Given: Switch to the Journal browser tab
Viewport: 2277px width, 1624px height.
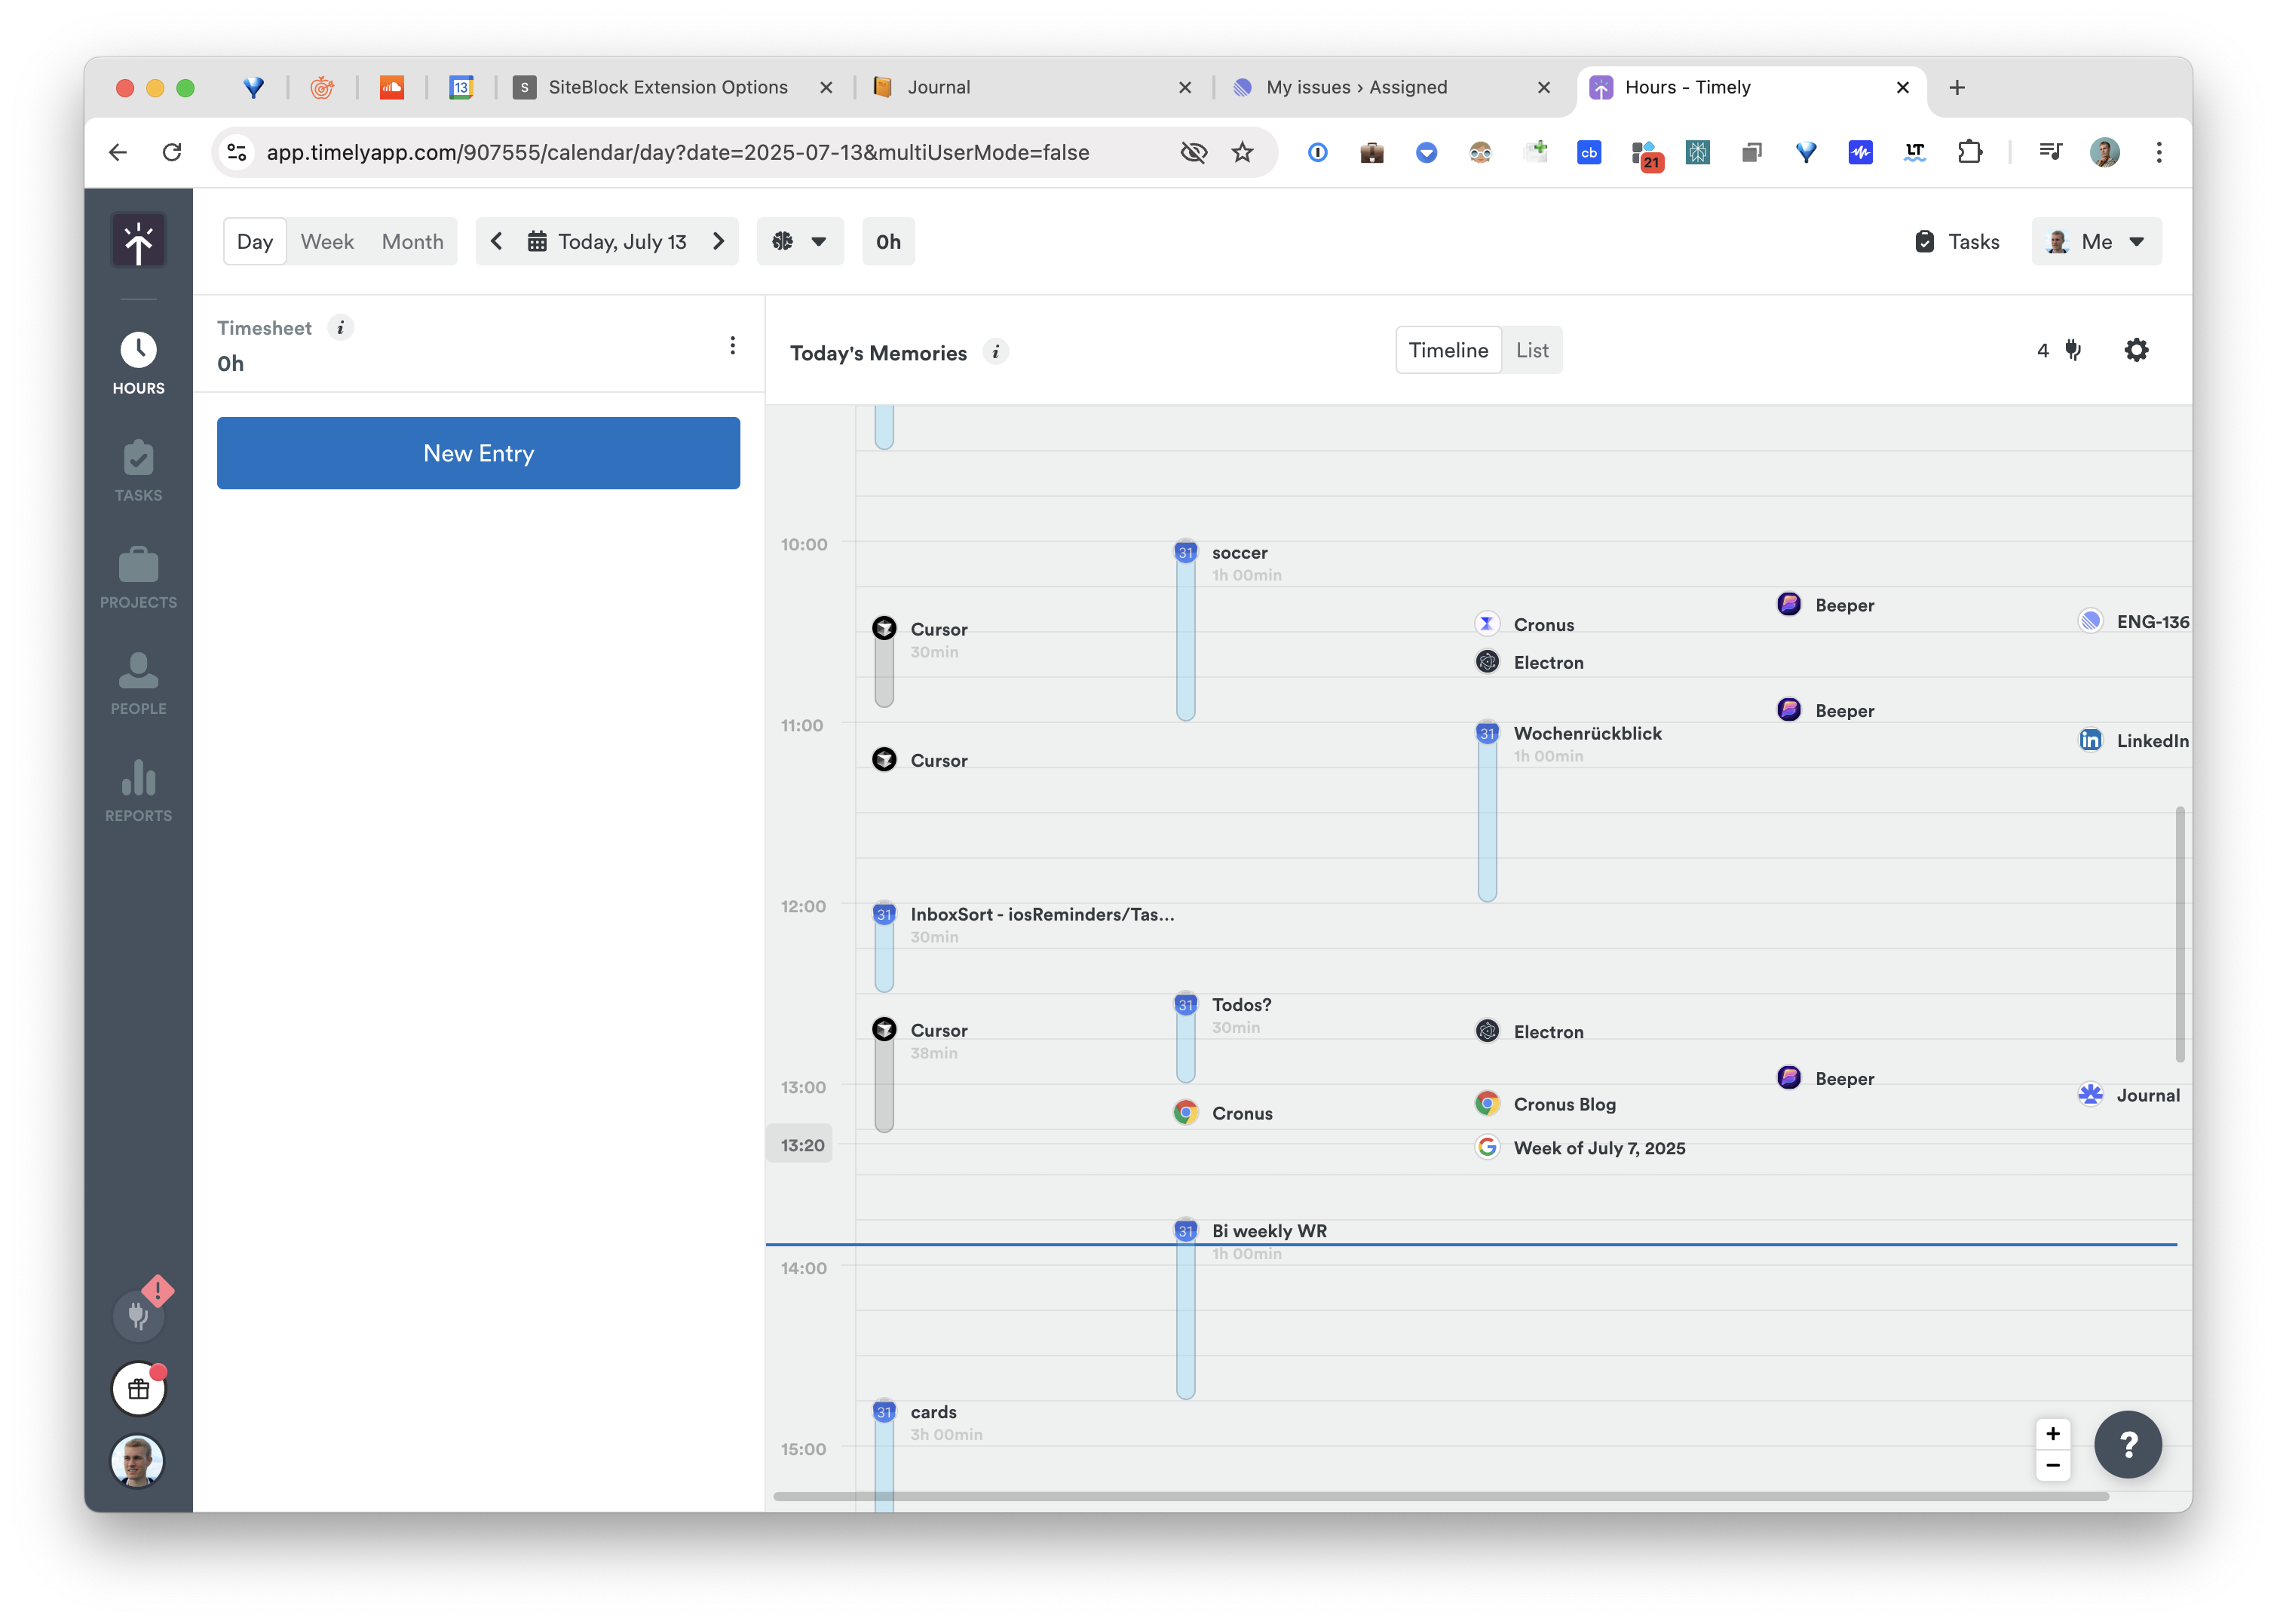Looking at the screenshot, I should 1030,87.
